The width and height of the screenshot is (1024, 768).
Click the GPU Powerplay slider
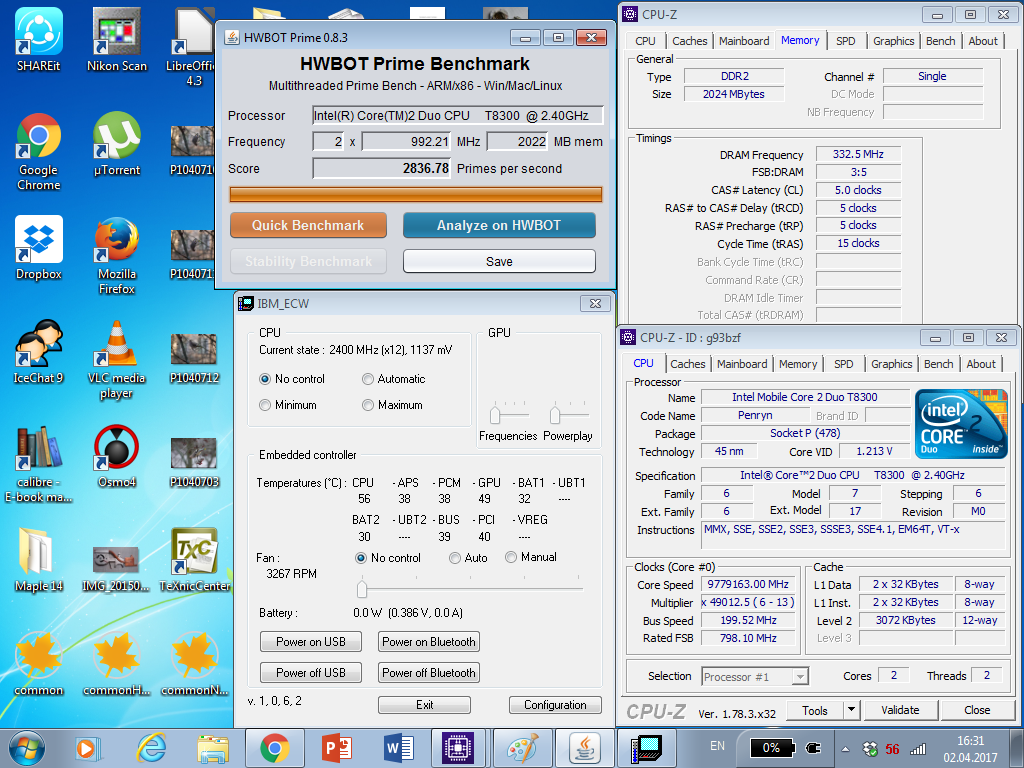[x=554, y=414]
